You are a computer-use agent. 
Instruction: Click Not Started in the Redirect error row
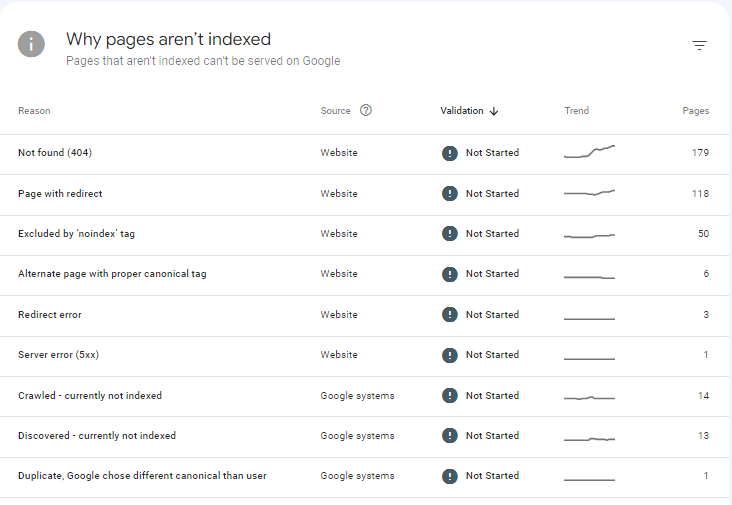(493, 315)
